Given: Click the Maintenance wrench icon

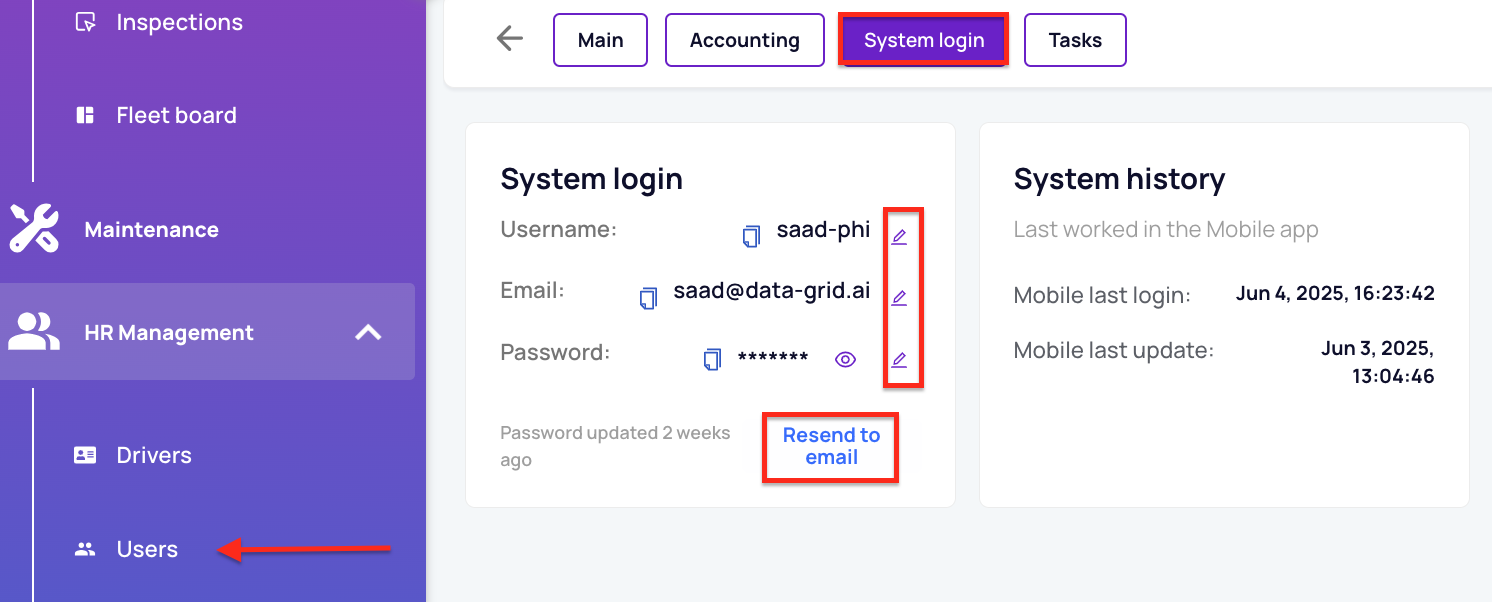Looking at the screenshot, I should pos(34,228).
